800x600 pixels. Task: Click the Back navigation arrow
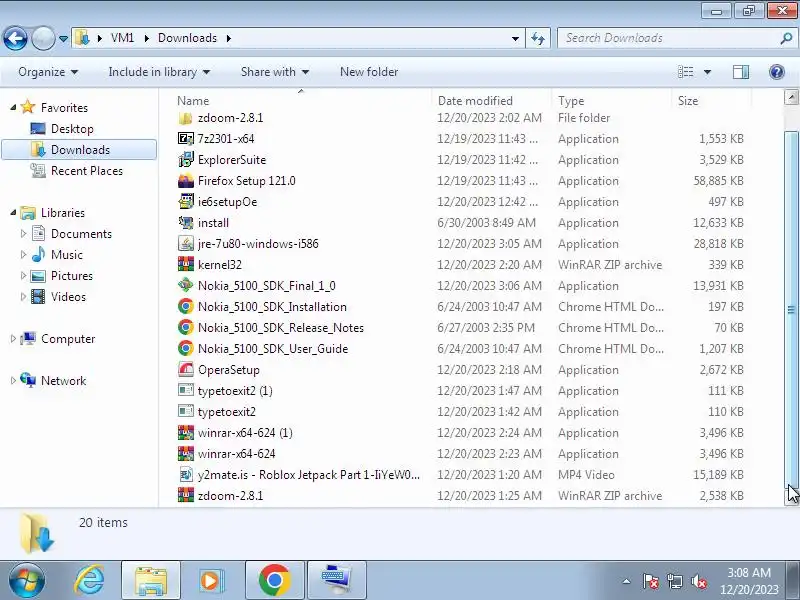[15, 38]
